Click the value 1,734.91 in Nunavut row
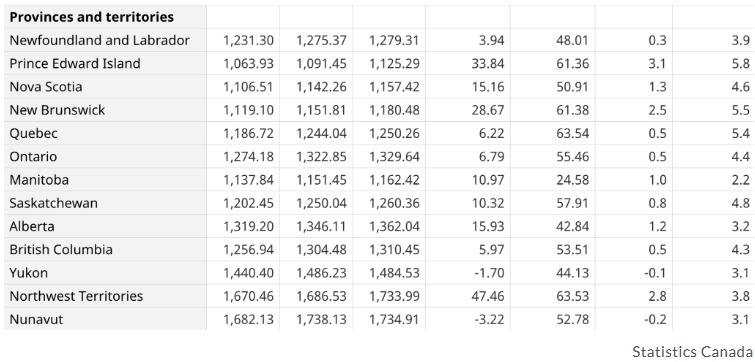This screenshot has height=362, width=755. (394, 319)
